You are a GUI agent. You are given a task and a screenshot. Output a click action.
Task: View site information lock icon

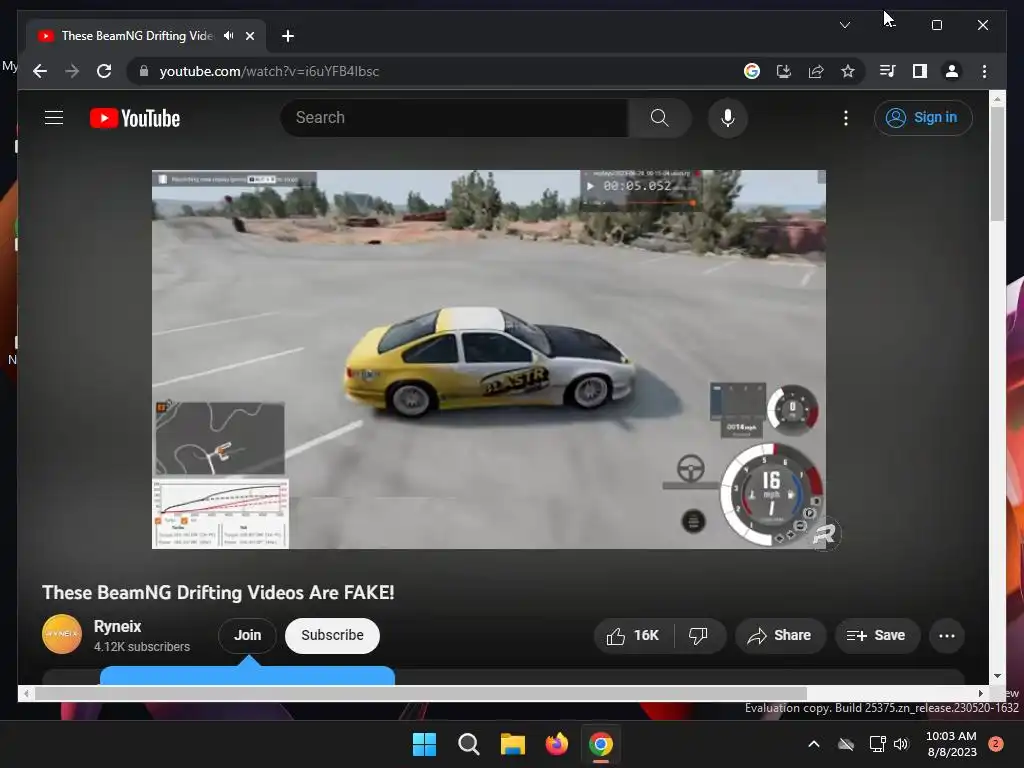coord(144,71)
